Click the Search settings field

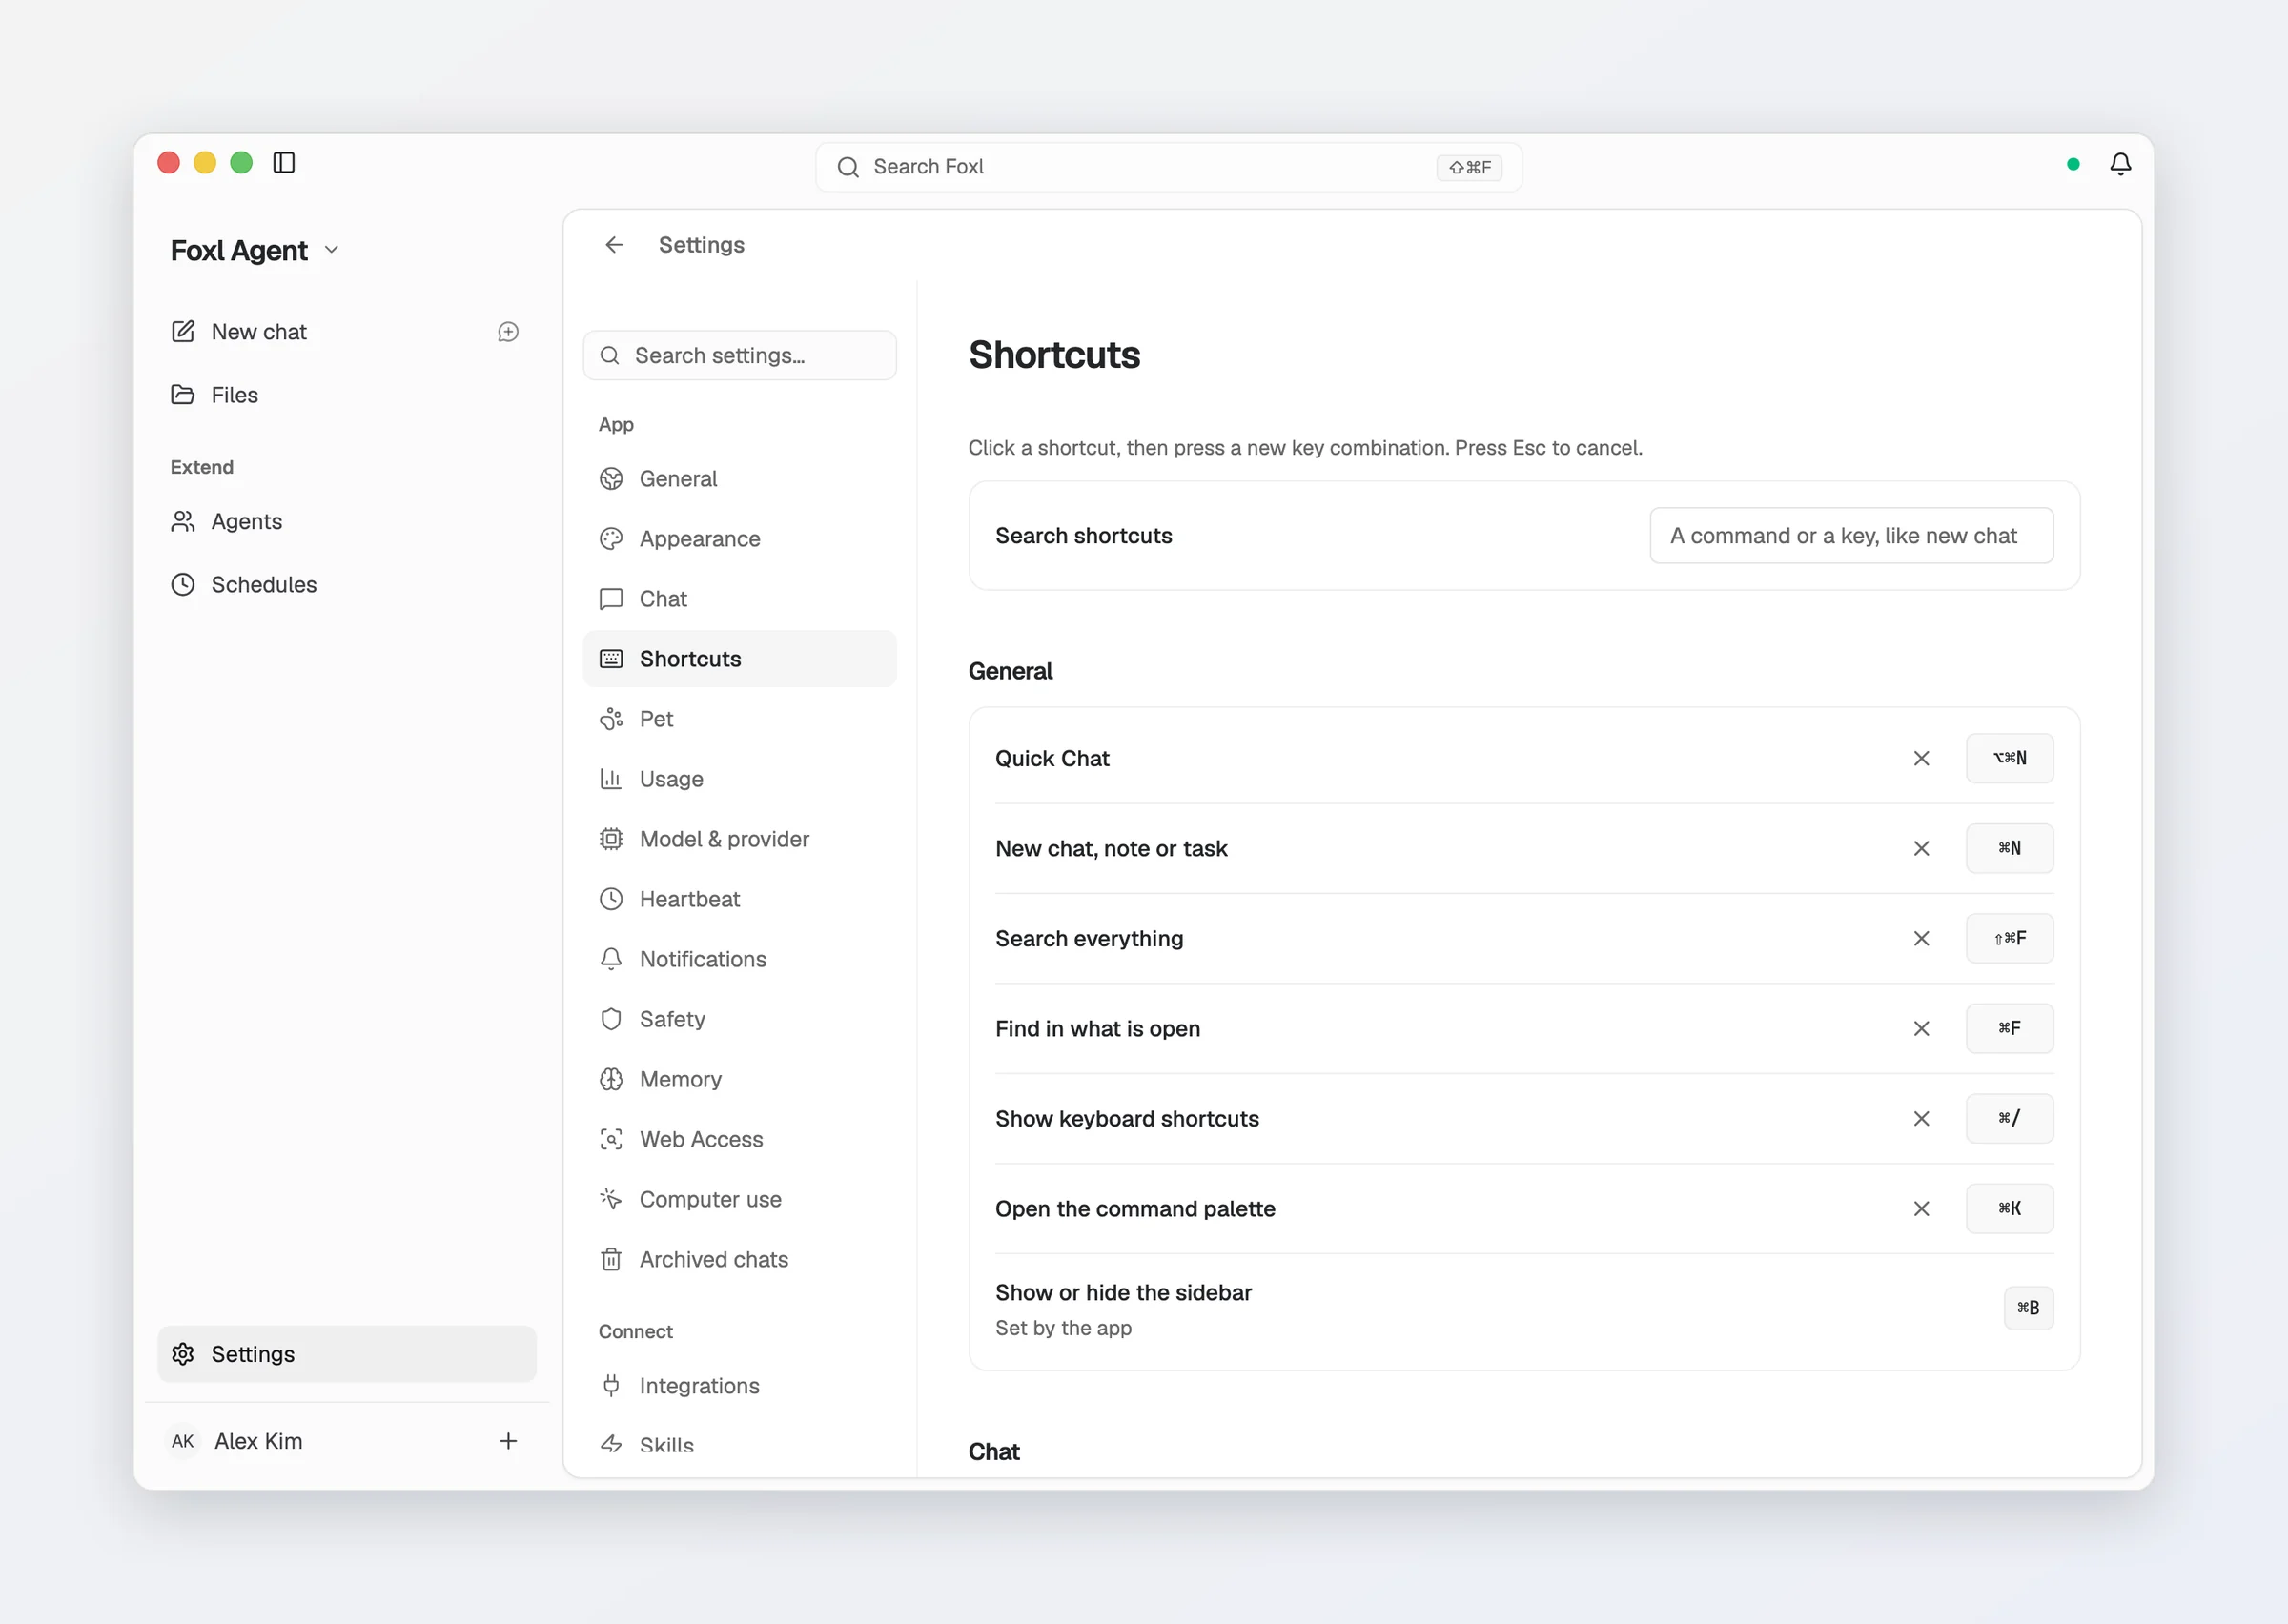tap(739, 356)
